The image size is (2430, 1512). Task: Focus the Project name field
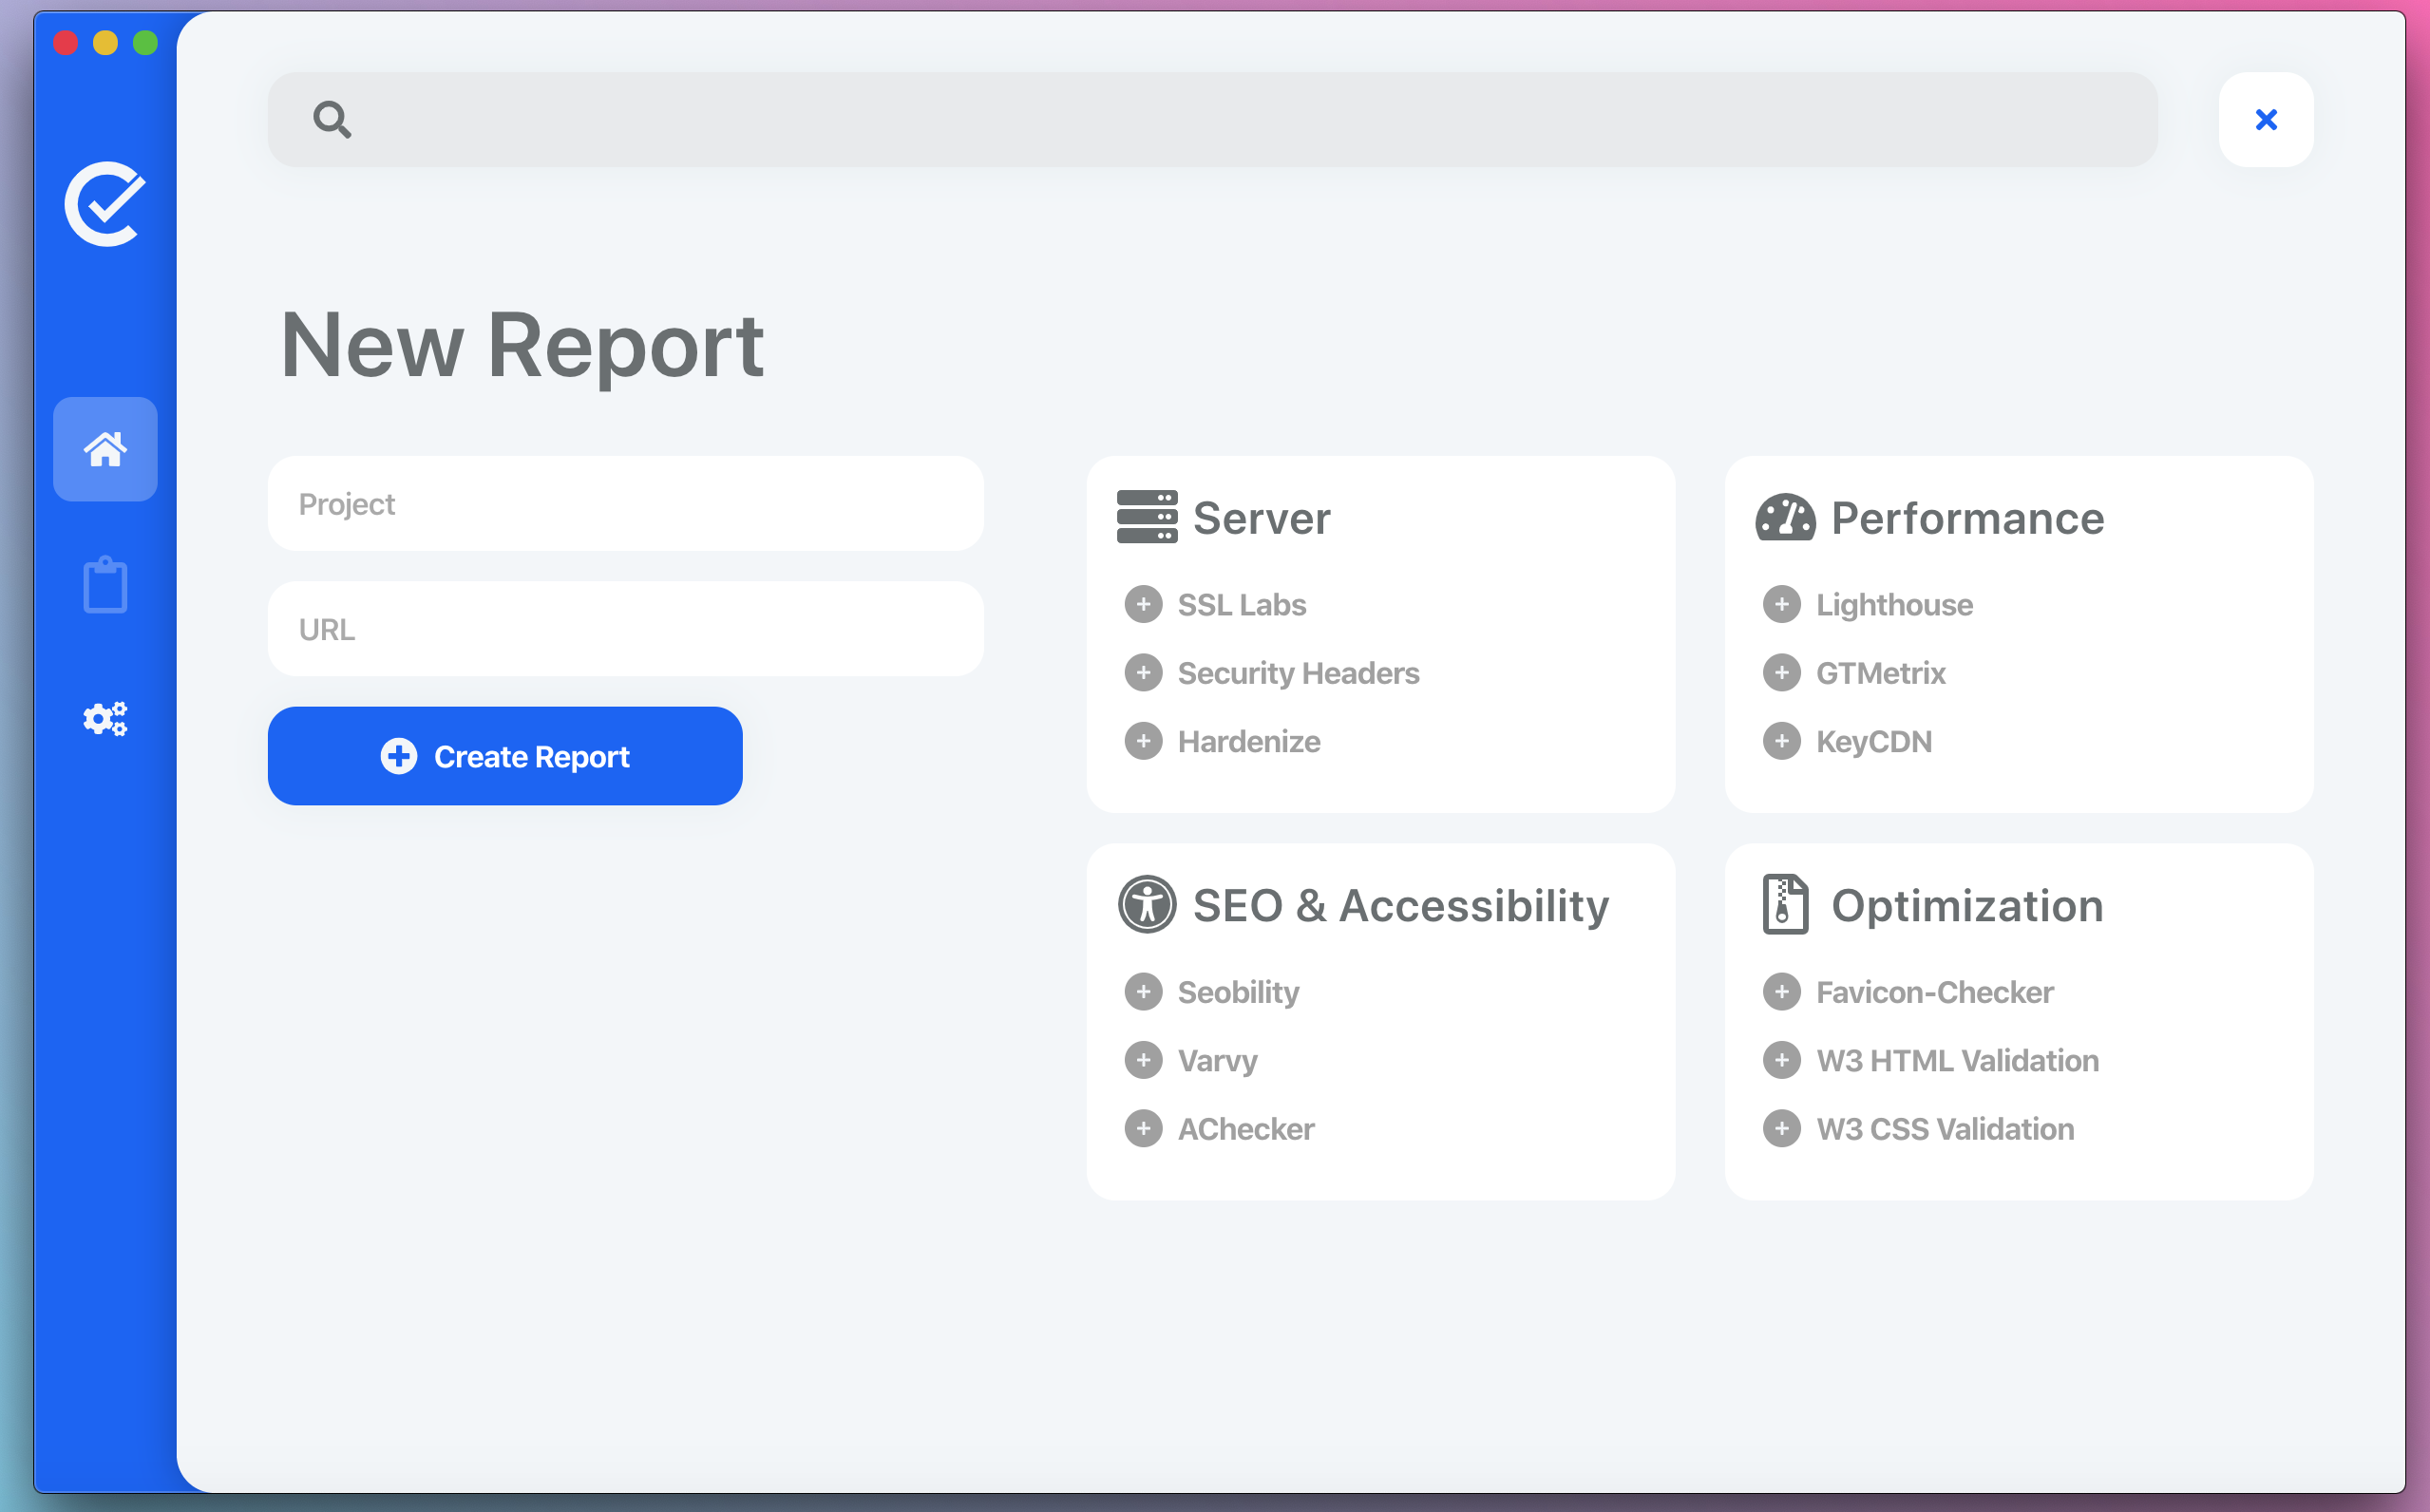coord(625,504)
